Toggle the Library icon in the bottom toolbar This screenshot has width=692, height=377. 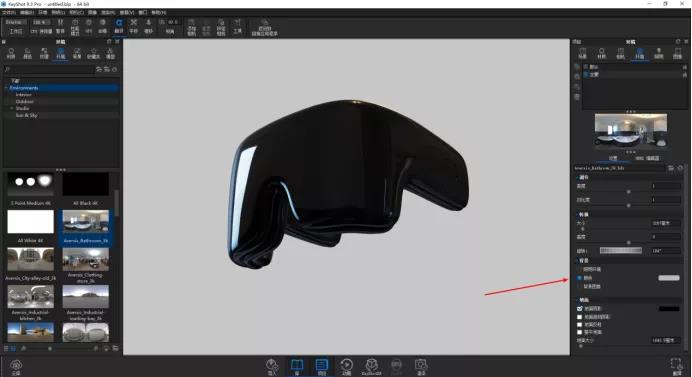(x=297, y=366)
